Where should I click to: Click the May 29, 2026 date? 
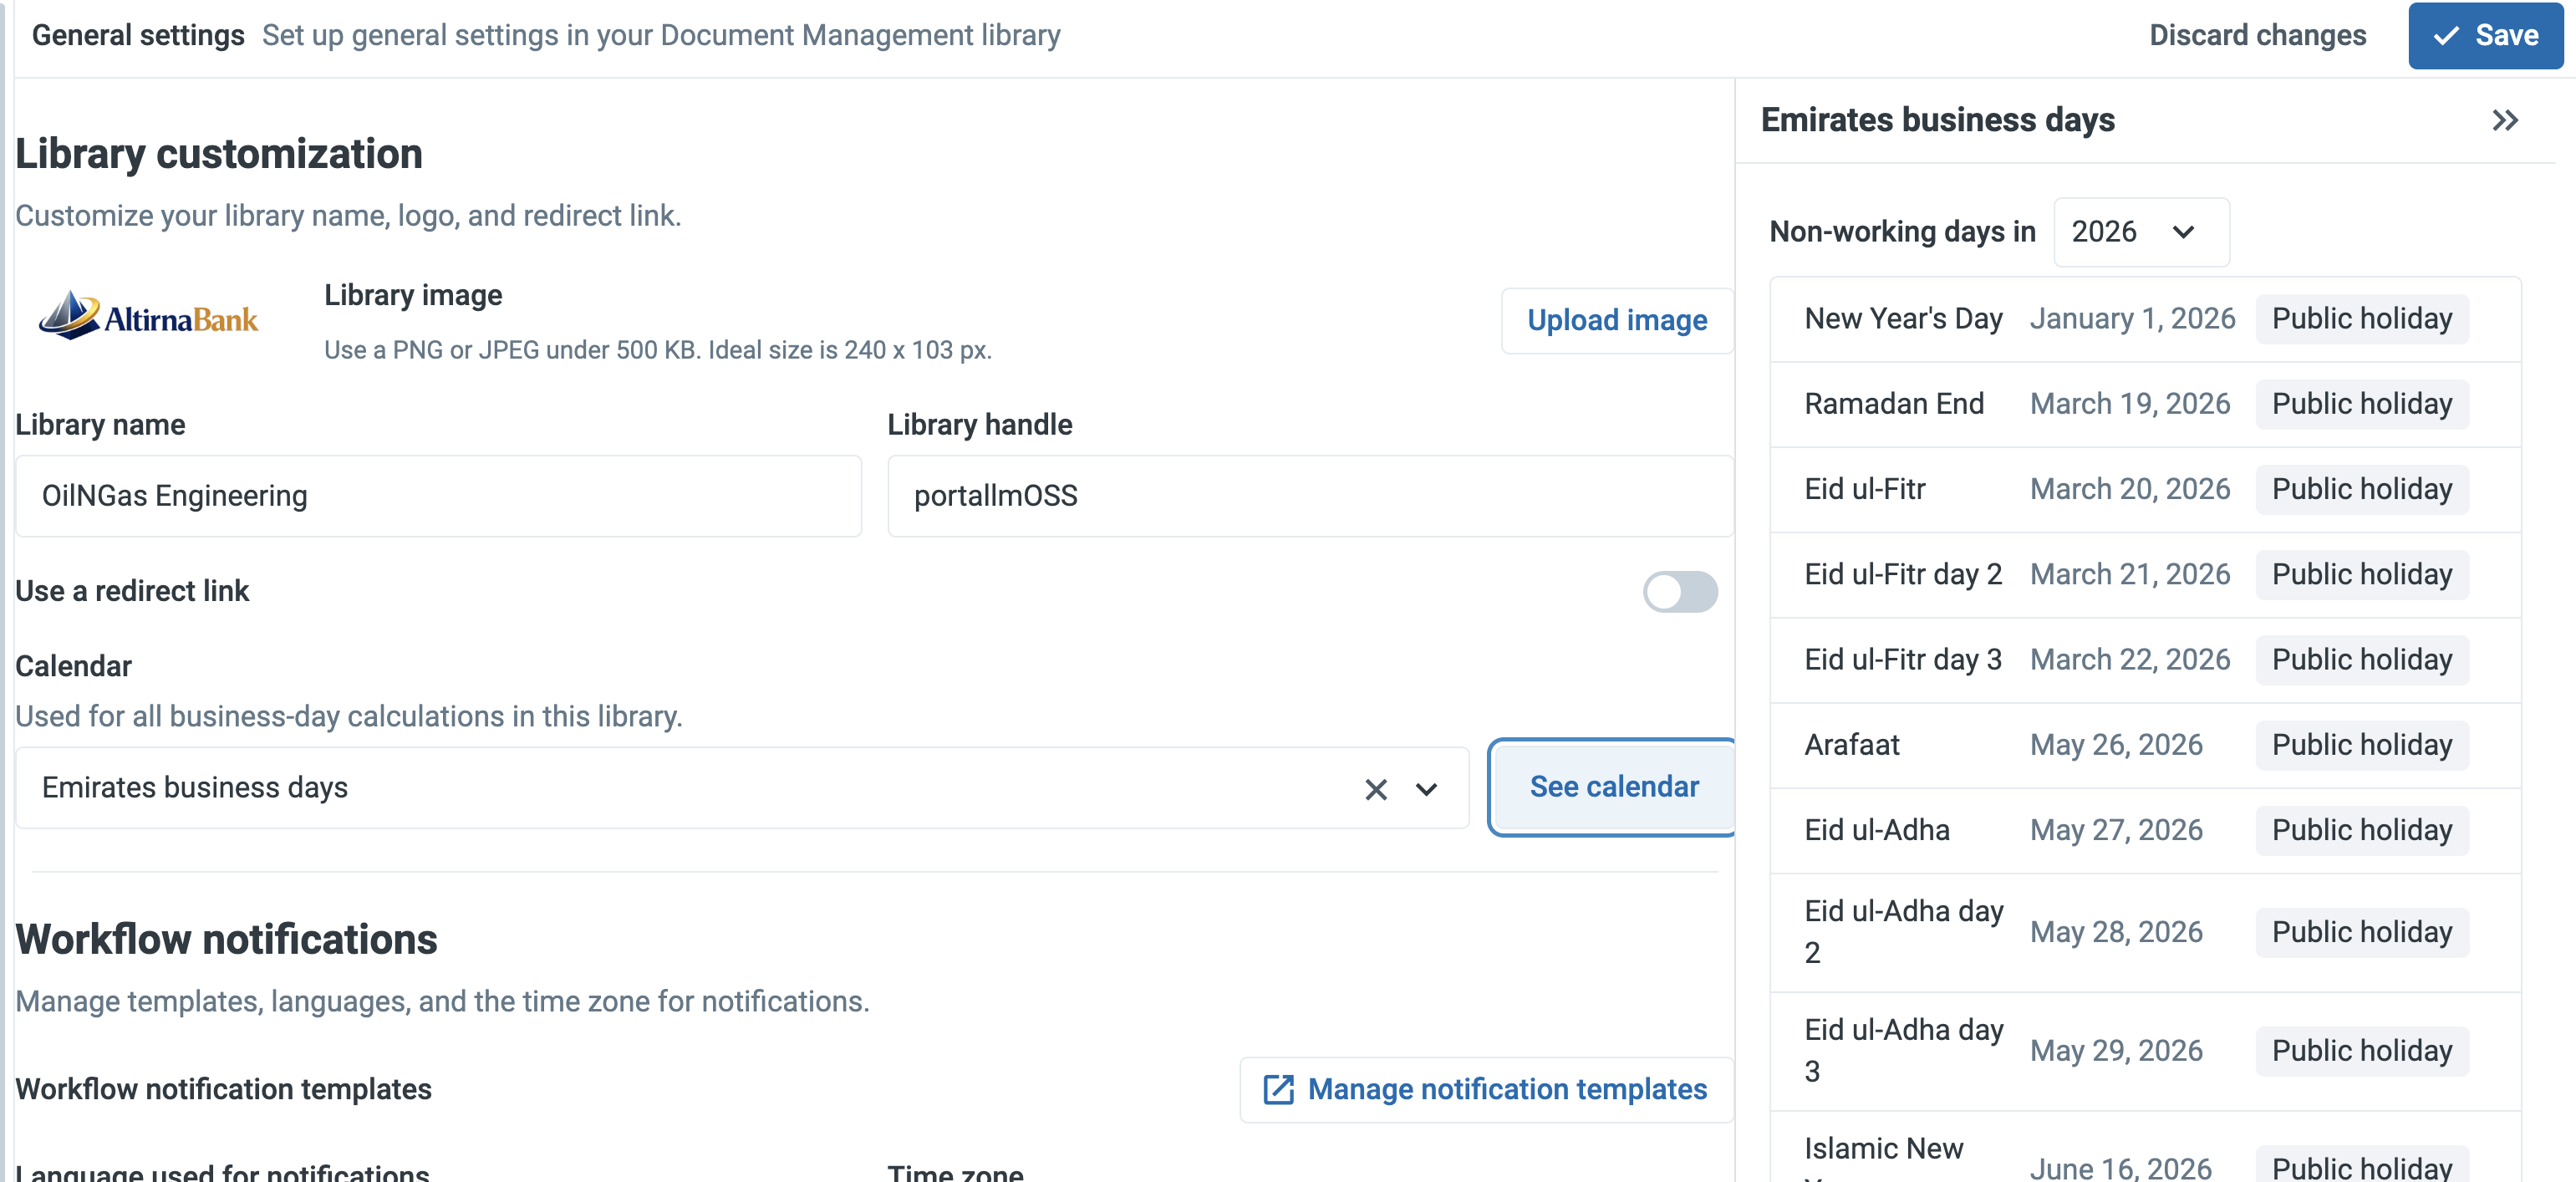[2116, 1050]
